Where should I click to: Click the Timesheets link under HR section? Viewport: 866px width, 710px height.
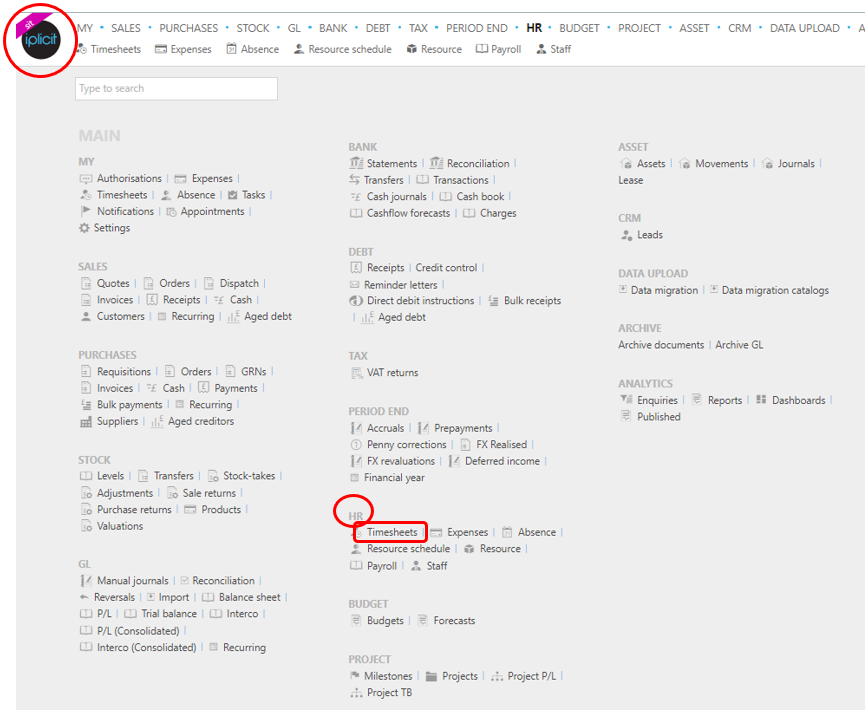coord(391,532)
